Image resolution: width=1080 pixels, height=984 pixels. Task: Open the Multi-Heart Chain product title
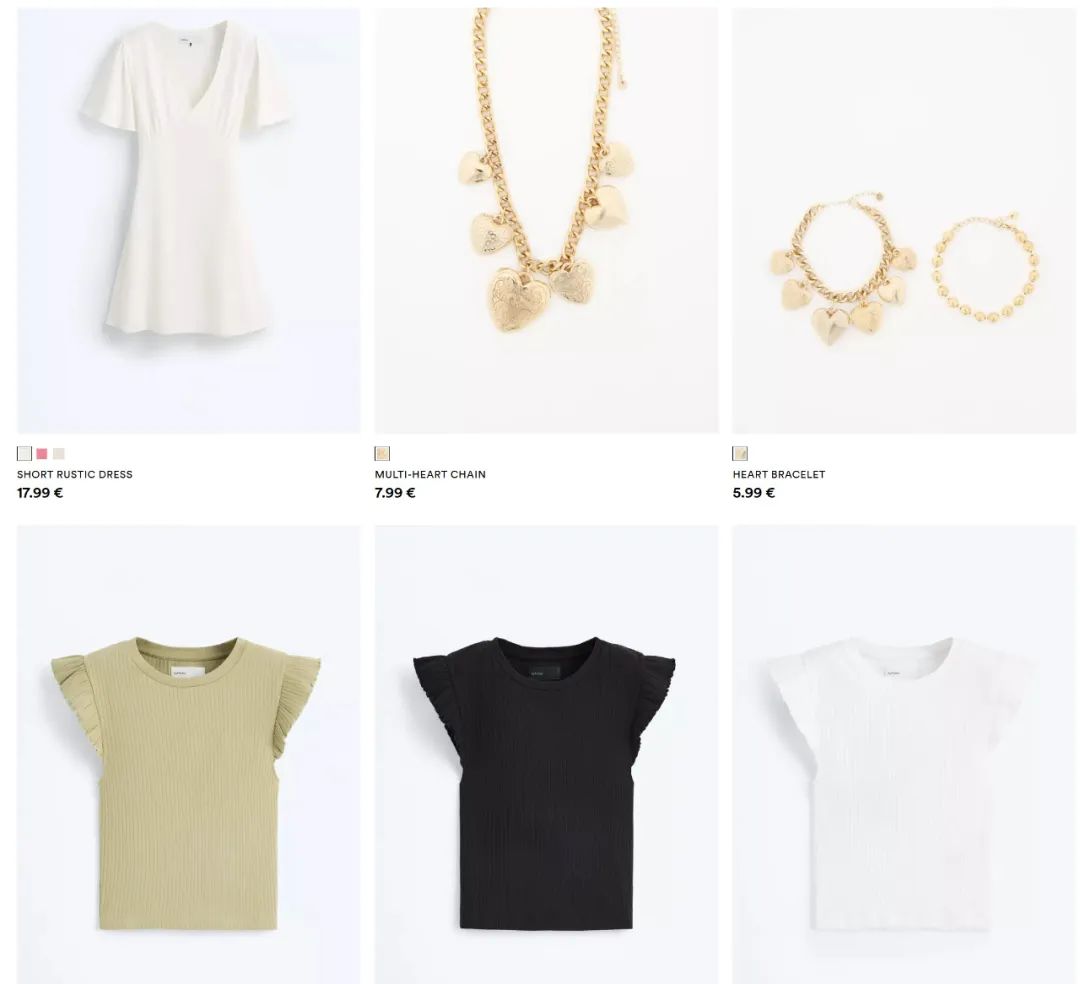tap(430, 474)
